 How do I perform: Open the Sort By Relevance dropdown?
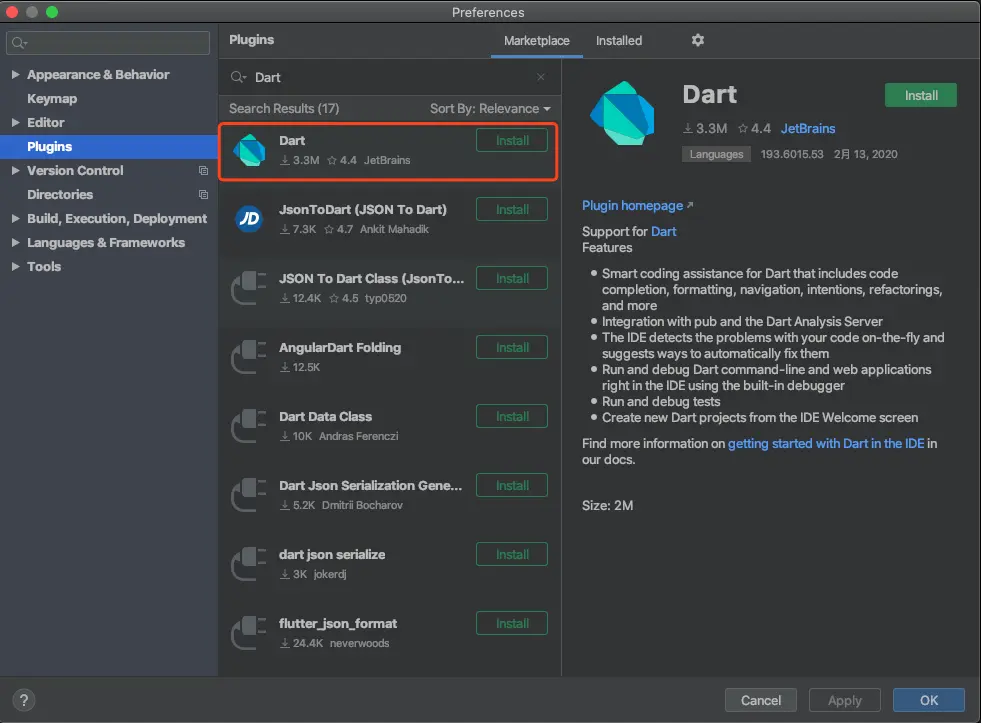490,108
